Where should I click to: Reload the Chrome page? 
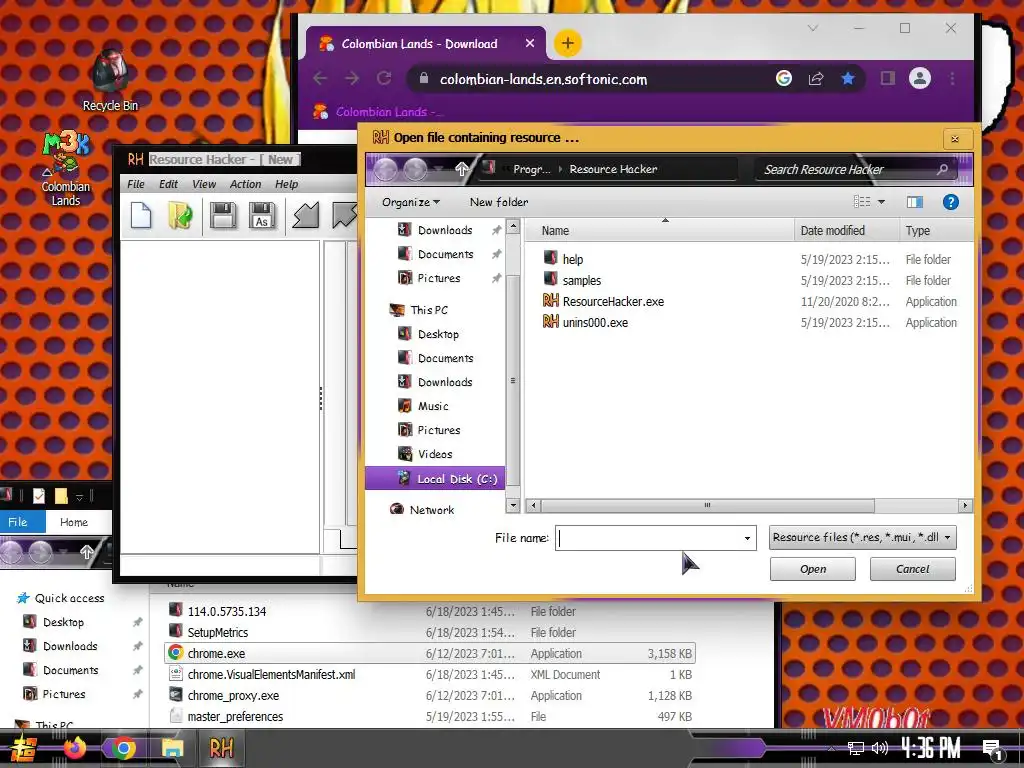[384, 78]
